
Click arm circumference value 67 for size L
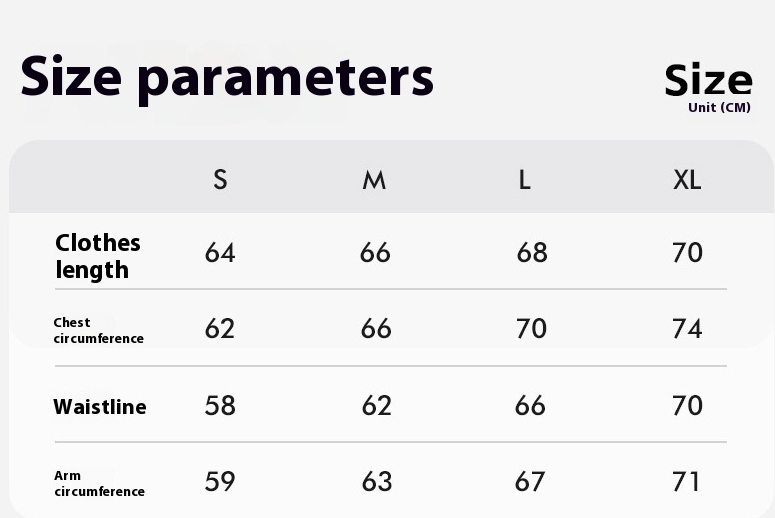click(530, 482)
